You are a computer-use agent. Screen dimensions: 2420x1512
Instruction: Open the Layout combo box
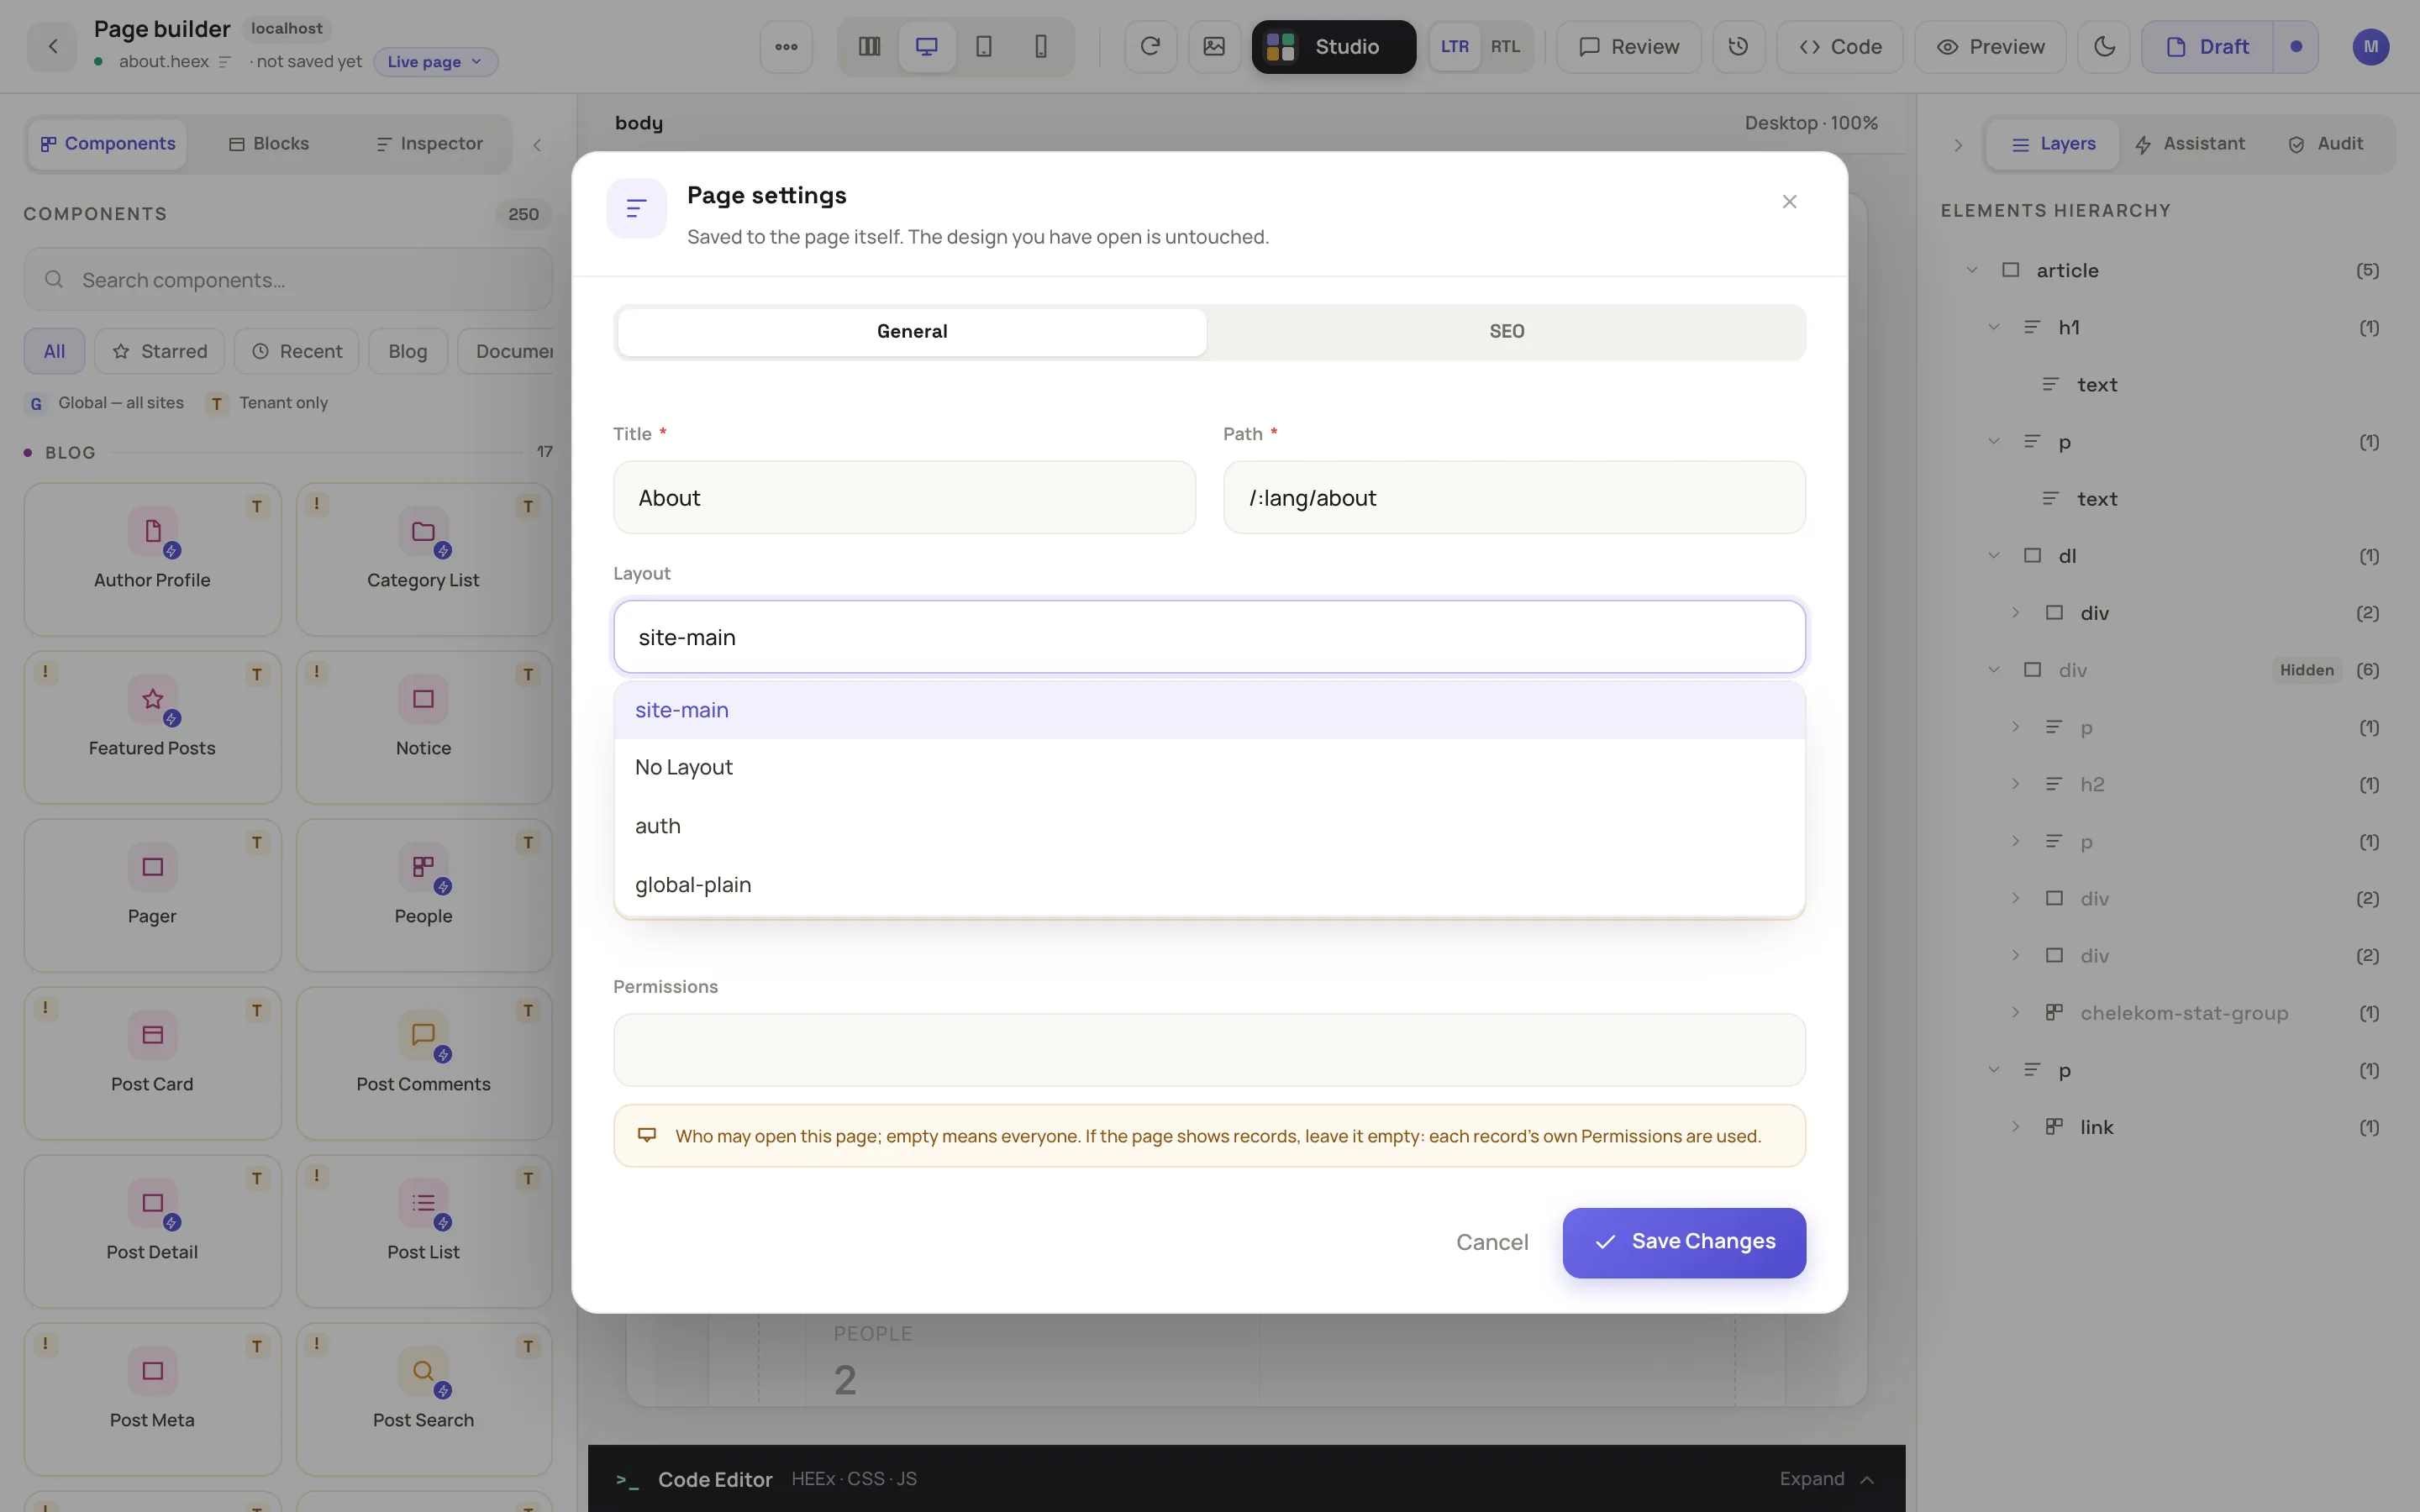point(1209,637)
